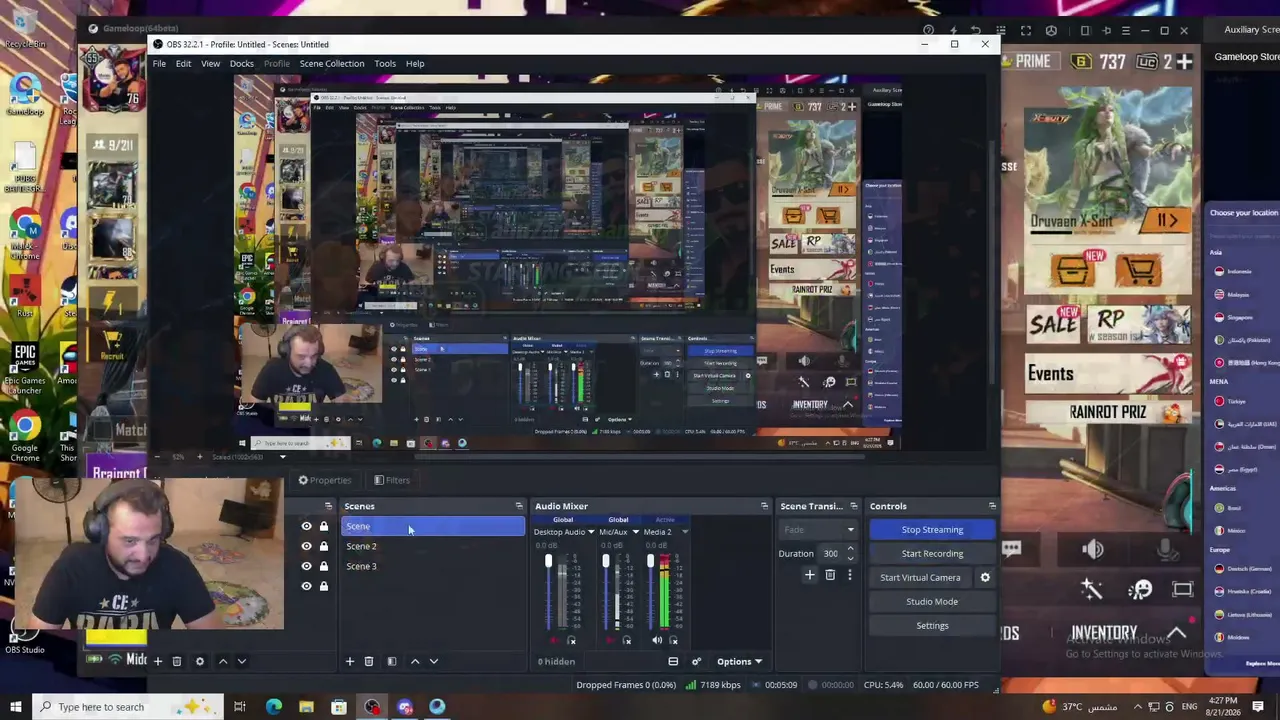Toggle visibility eye beside the Scene row
Viewport: 1280px width, 720px height.
coord(307,527)
